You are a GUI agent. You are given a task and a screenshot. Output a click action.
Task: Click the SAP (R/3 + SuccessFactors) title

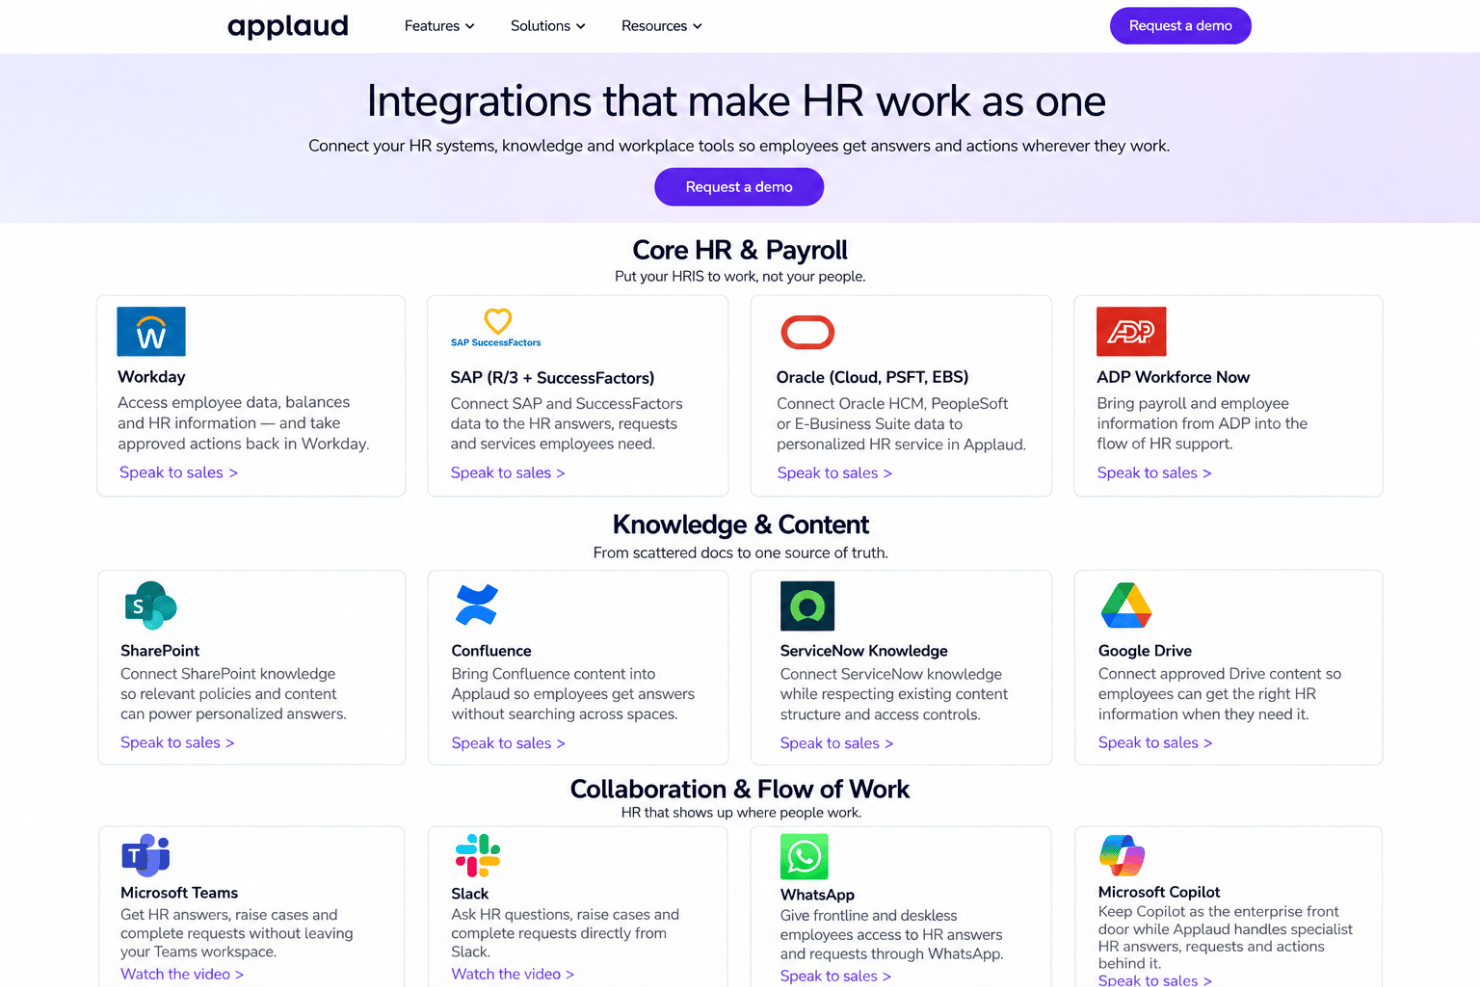point(552,378)
